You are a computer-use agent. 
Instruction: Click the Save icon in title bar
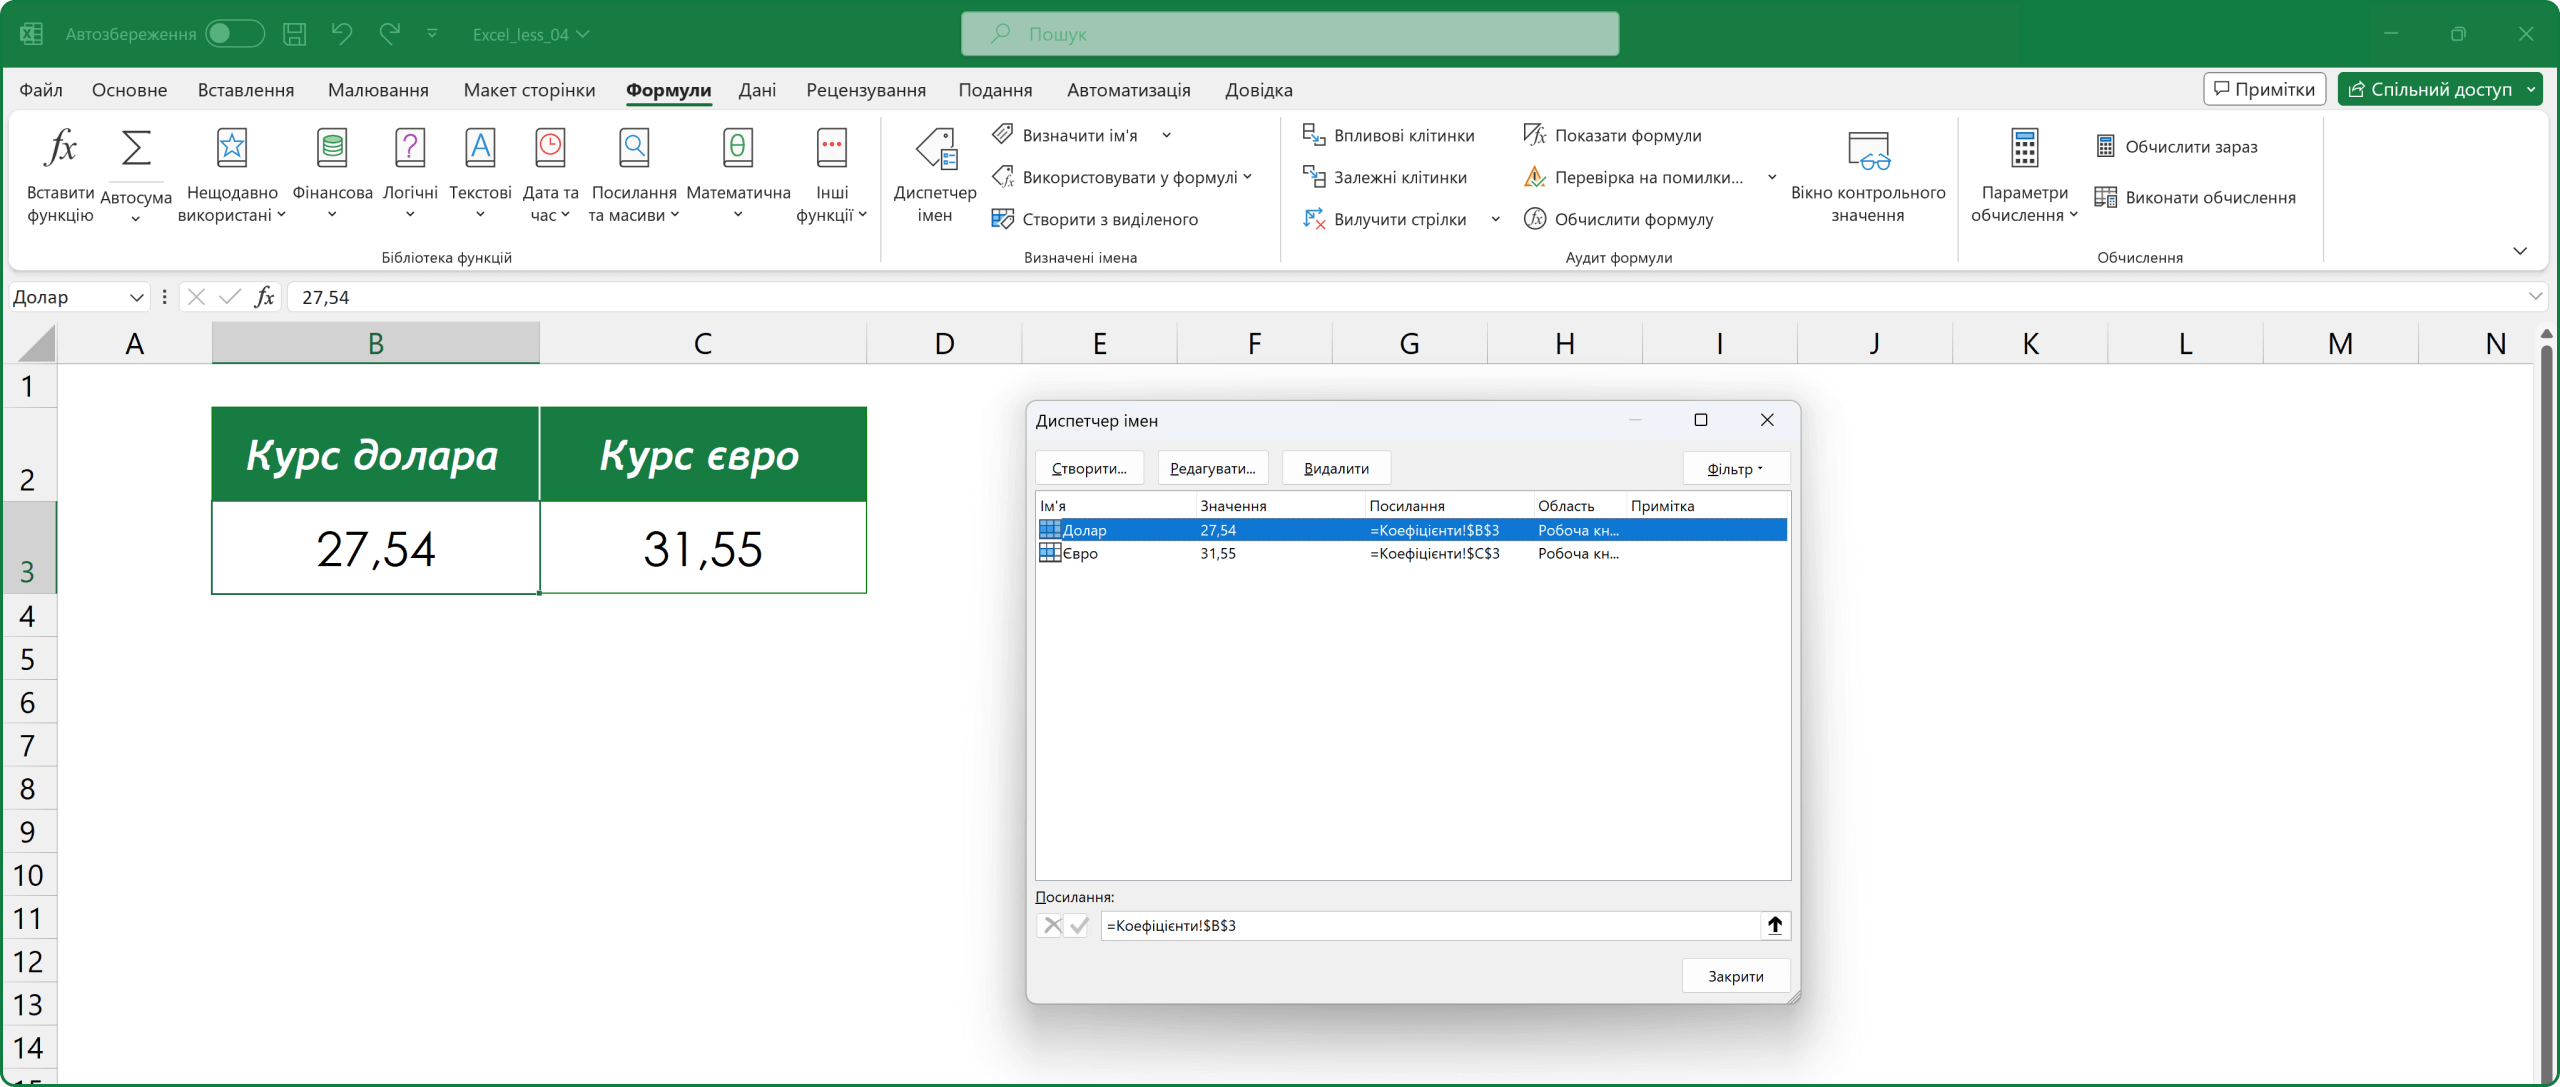click(x=294, y=34)
